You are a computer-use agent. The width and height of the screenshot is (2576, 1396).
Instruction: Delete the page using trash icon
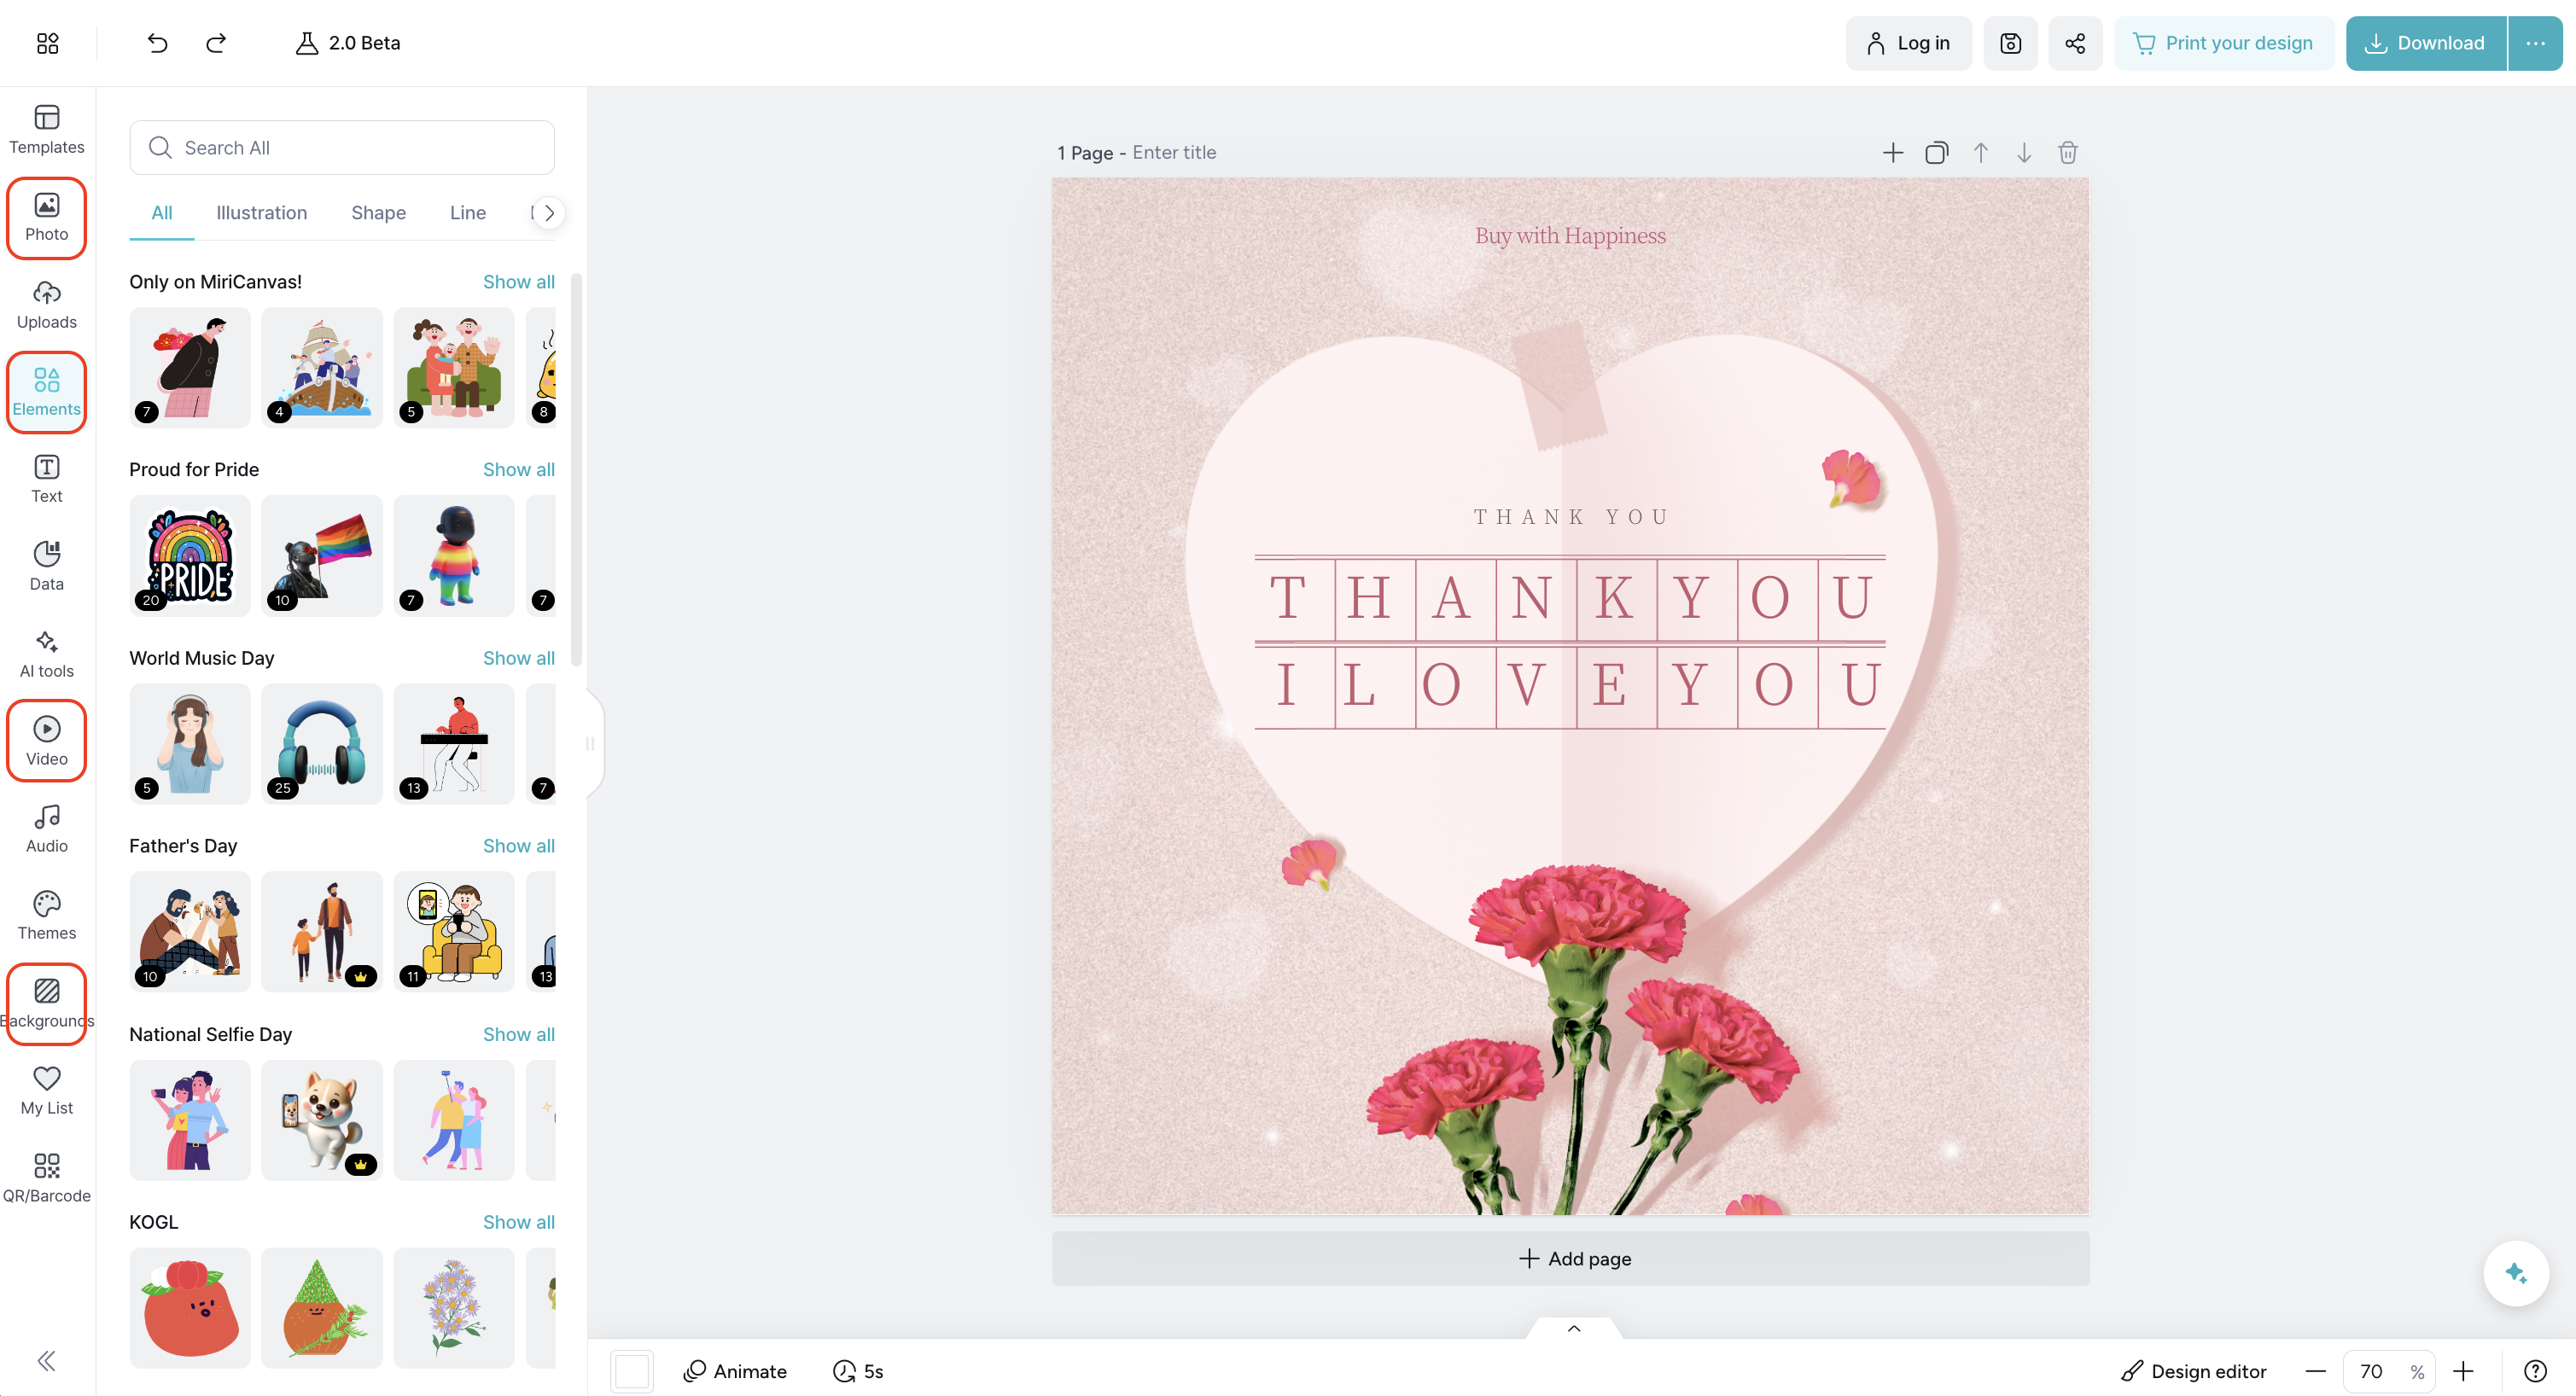pyautogui.click(x=2067, y=153)
